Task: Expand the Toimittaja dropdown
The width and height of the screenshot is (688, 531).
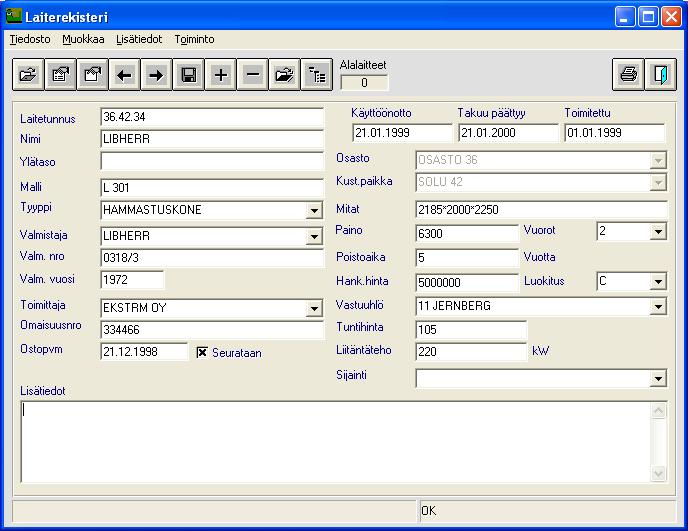Action: pyautogui.click(x=314, y=309)
